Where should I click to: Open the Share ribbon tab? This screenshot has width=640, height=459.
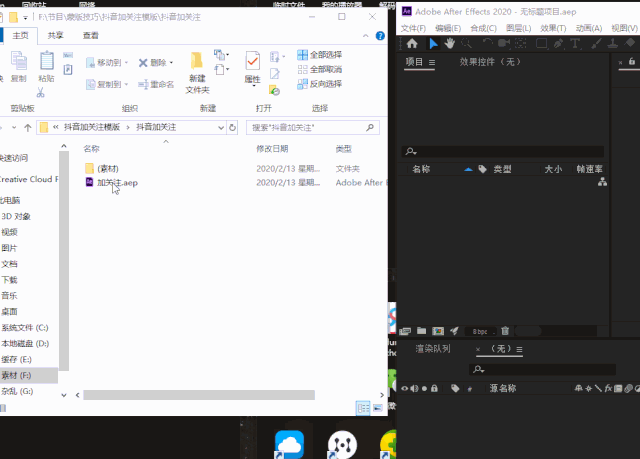pos(55,35)
